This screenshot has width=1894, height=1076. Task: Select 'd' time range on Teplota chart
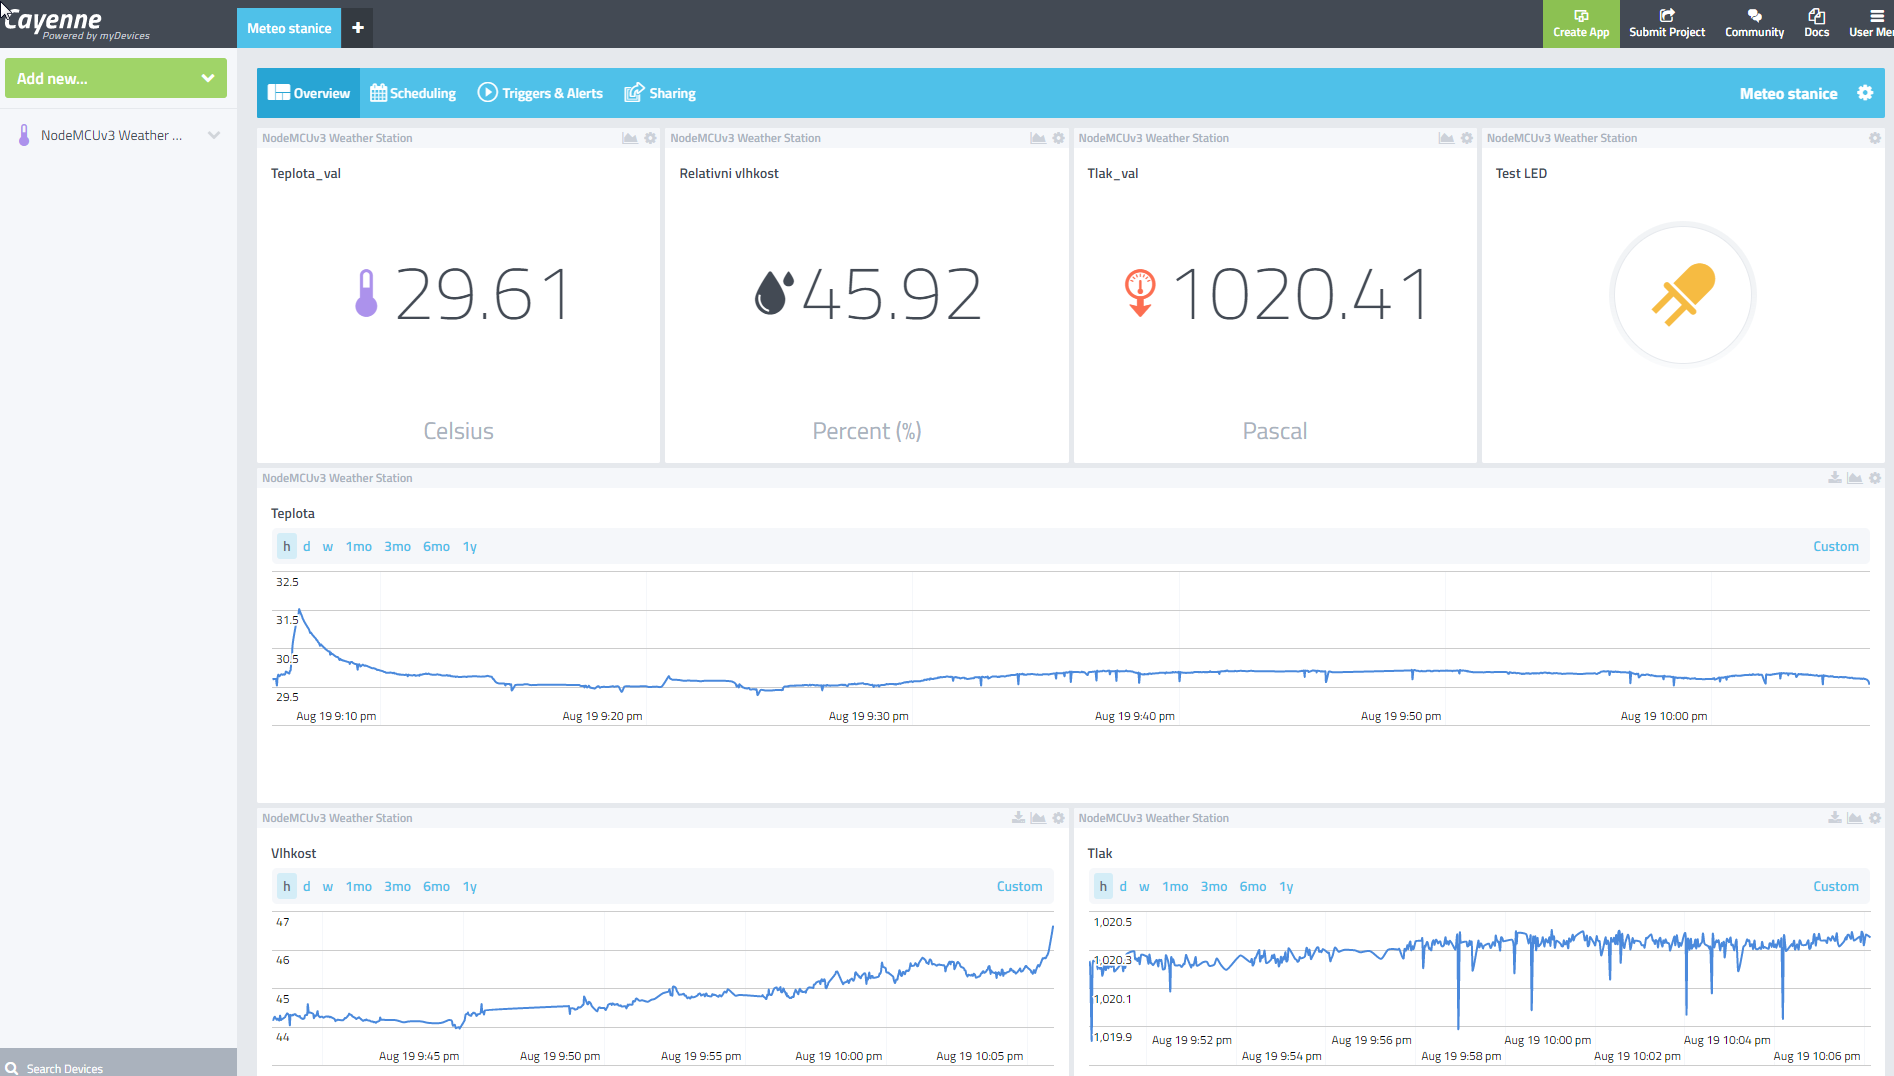pyautogui.click(x=306, y=546)
